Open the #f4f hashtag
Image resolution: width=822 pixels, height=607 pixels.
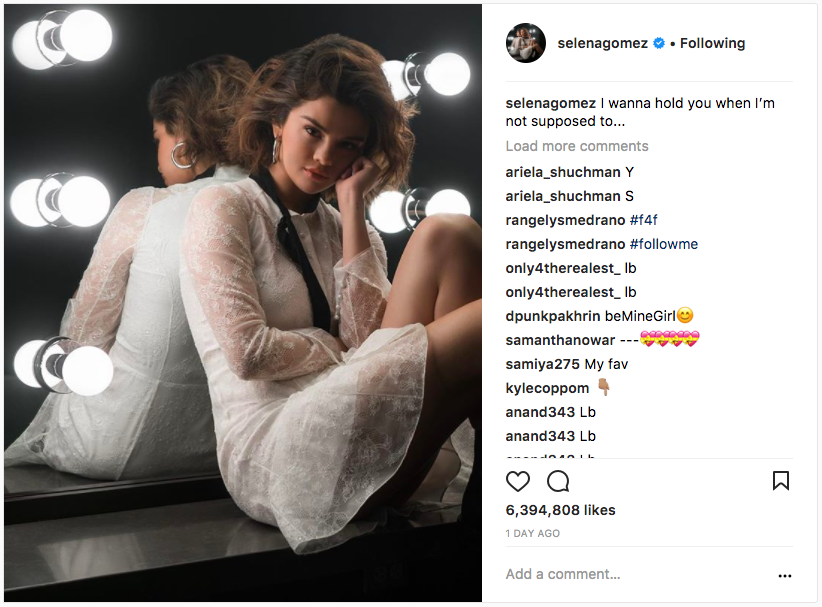coord(643,220)
